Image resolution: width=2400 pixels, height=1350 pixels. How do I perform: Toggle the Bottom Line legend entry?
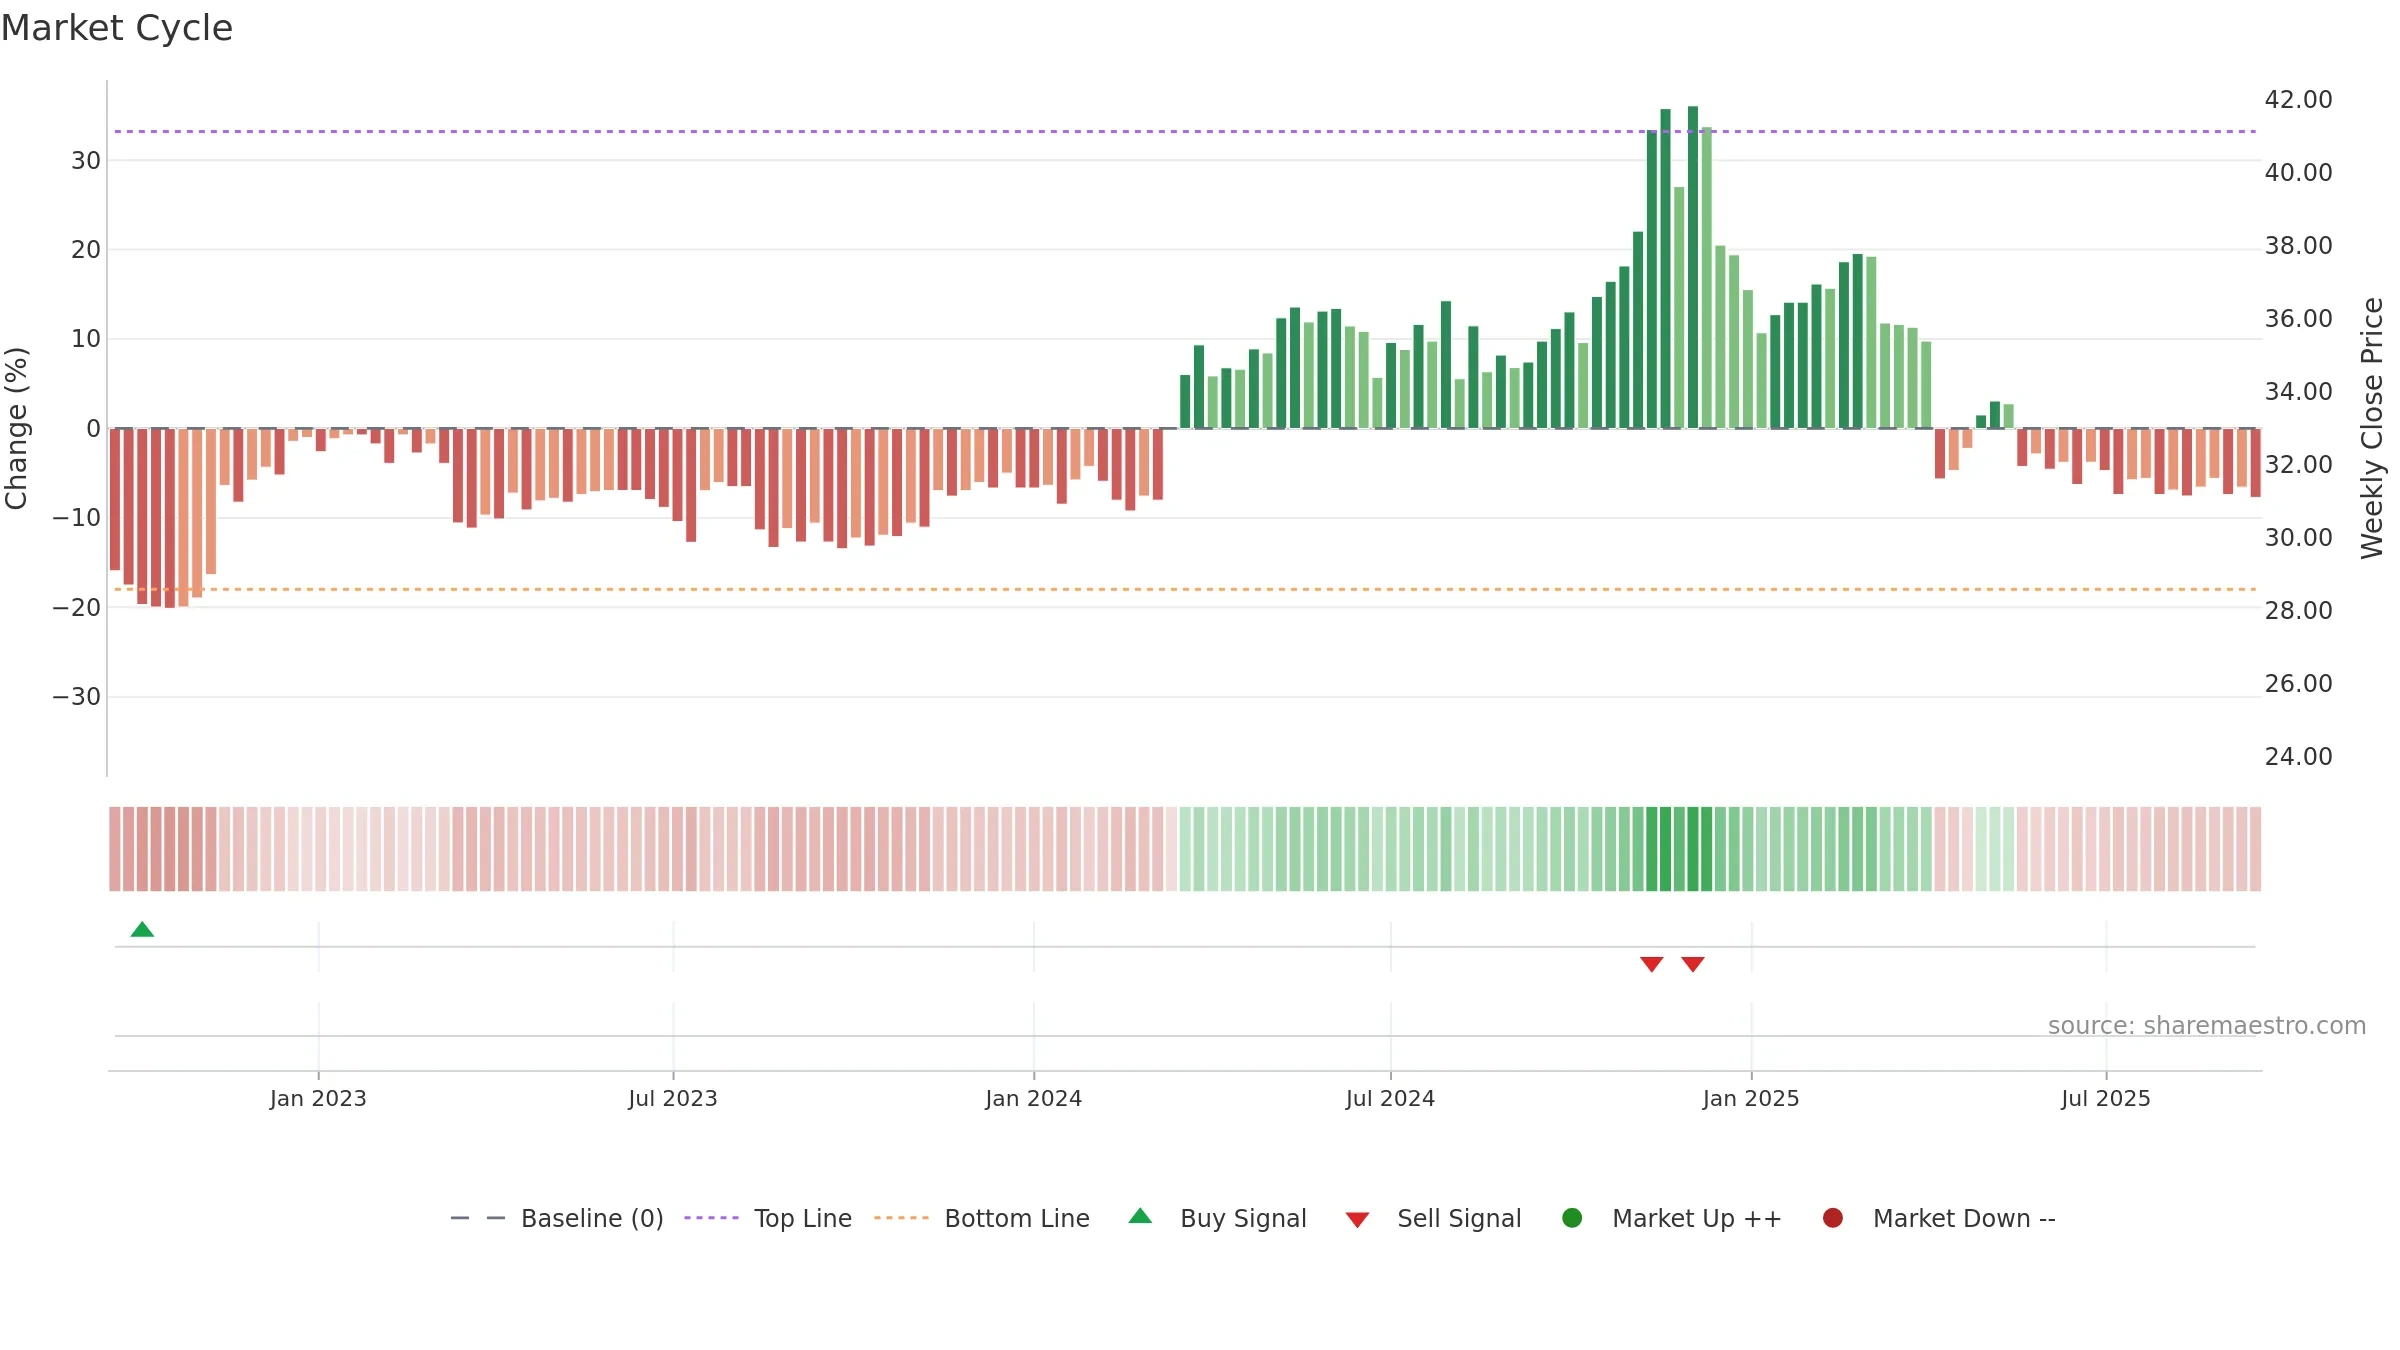981,1218
